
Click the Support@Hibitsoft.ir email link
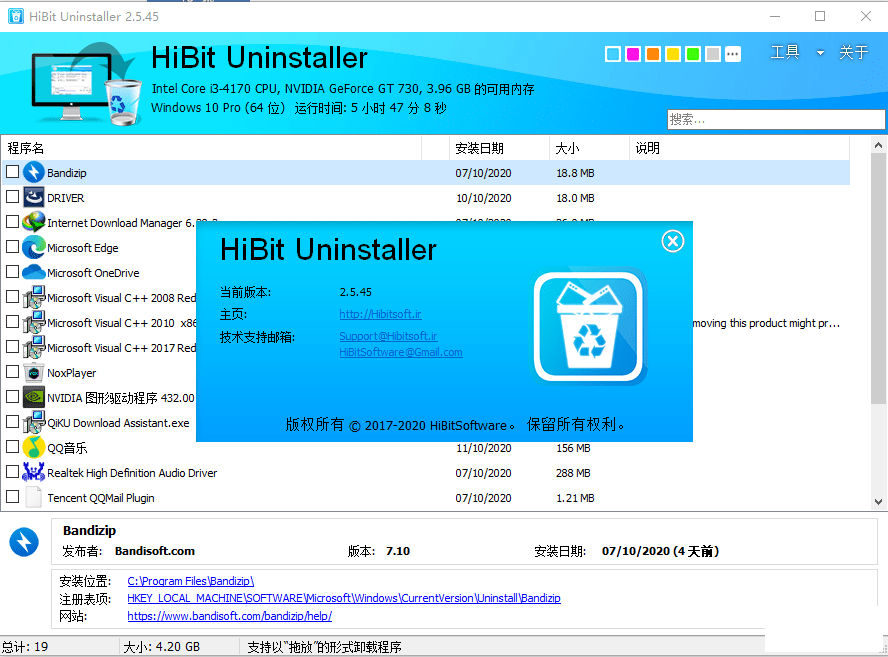pyautogui.click(x=388, y=336)
